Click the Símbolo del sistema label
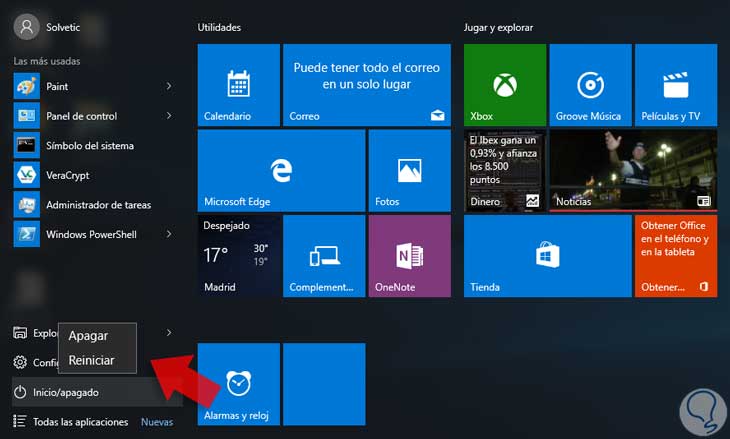The height and width of the screenshot is (439, 730). [x=90, y=146]
